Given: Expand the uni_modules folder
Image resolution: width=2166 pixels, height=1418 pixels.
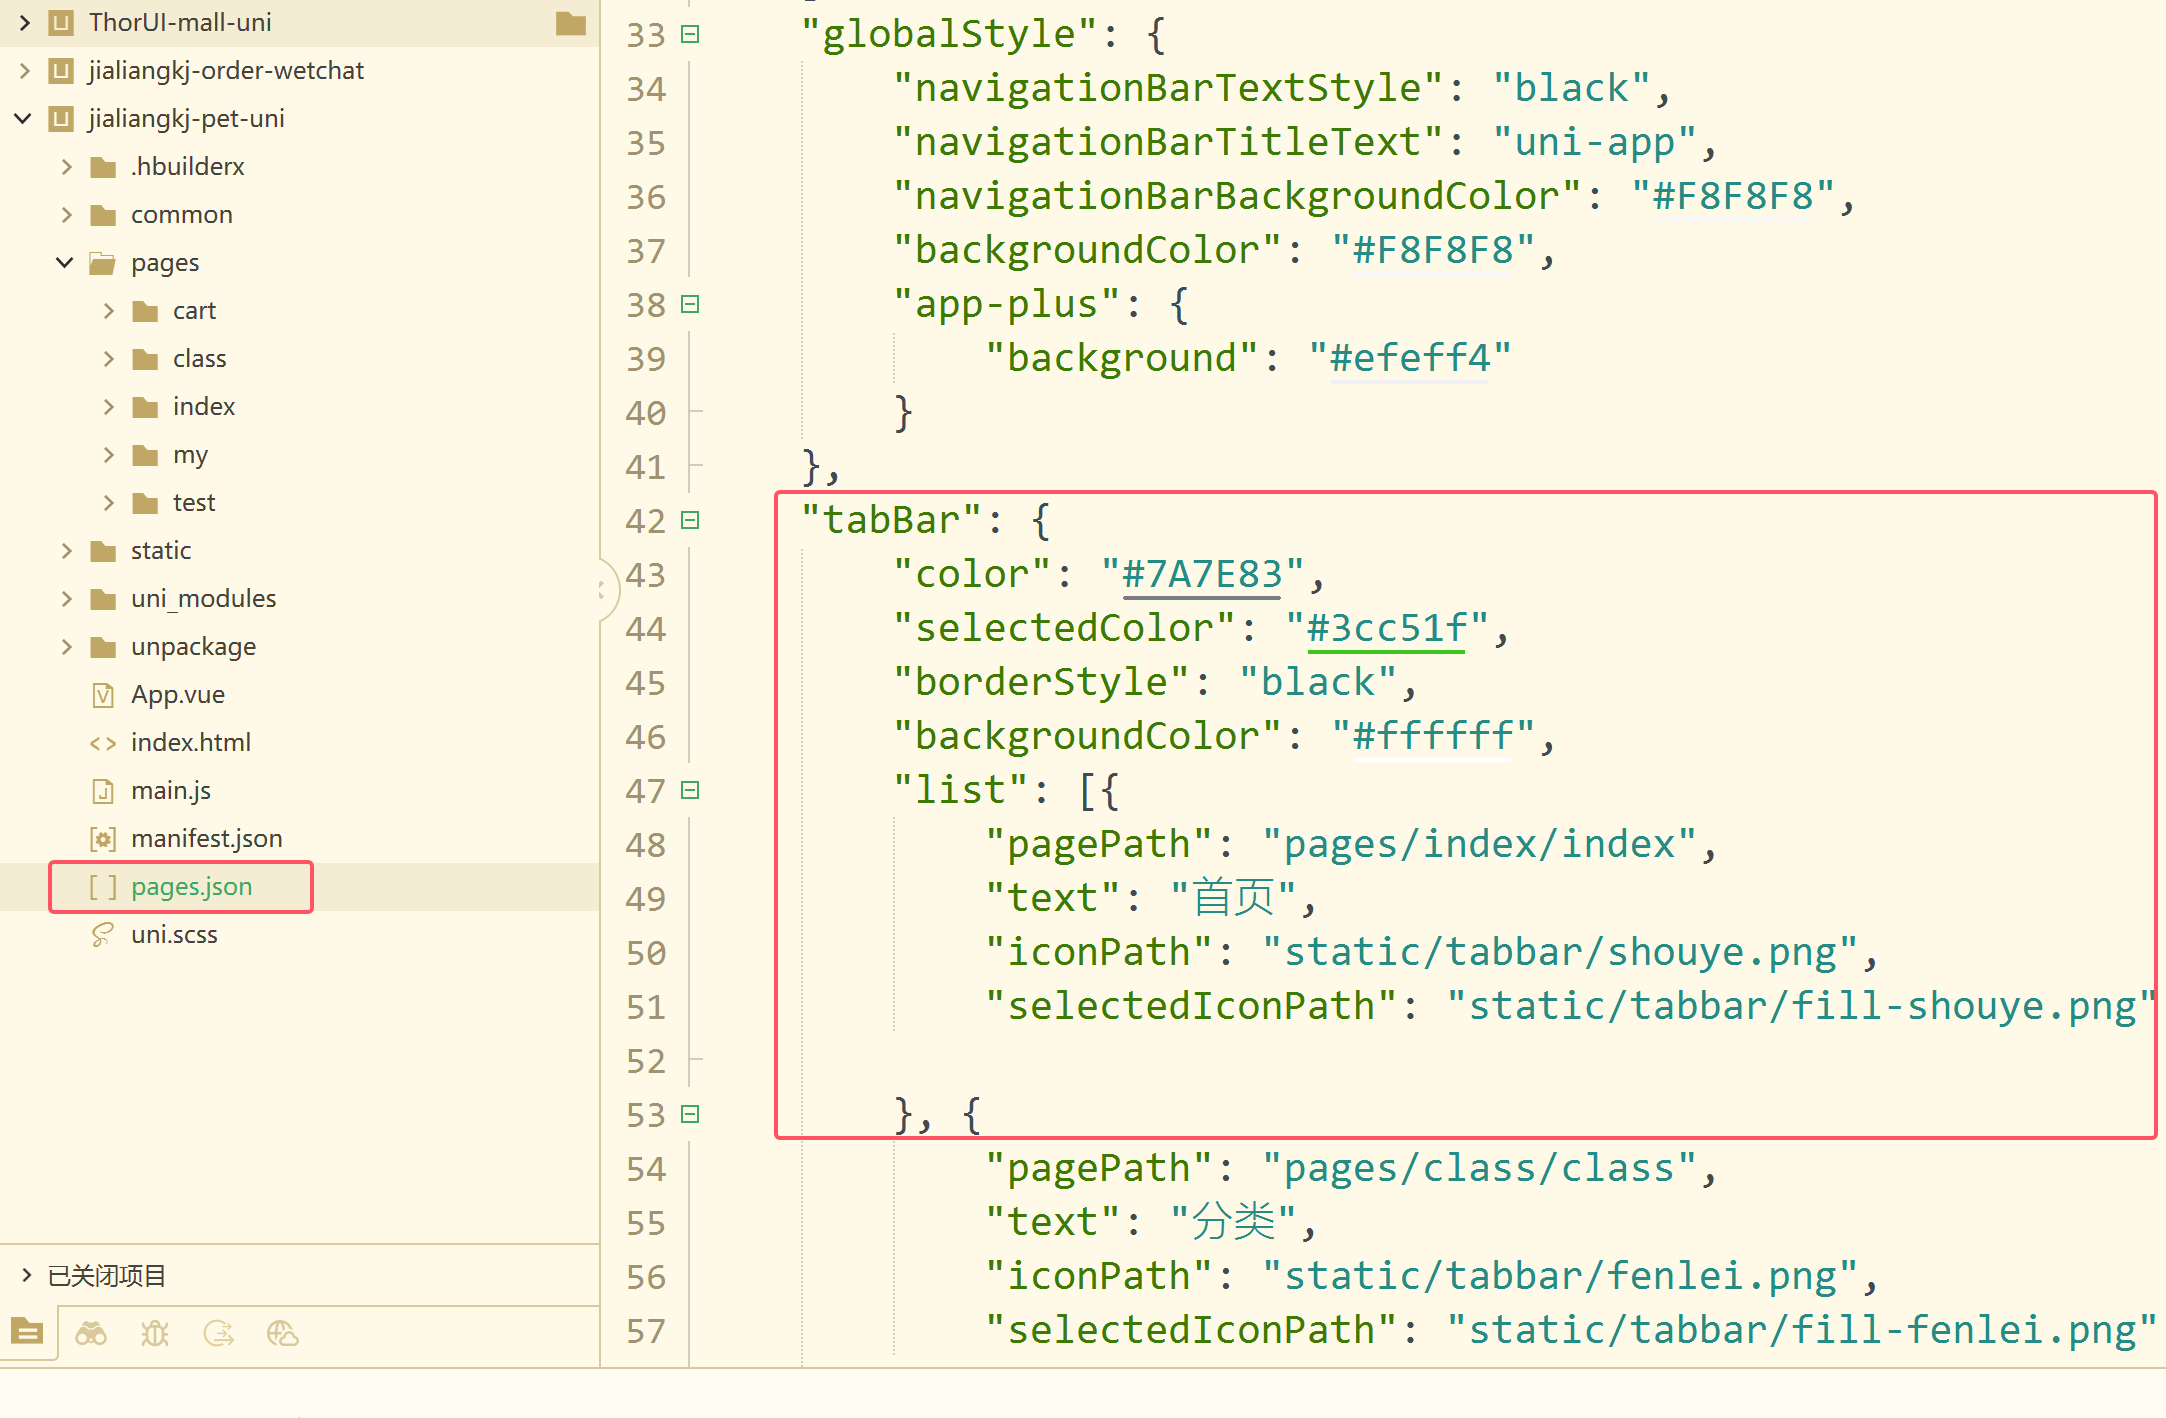Looking at the screenshot, I should pos(67,599).
